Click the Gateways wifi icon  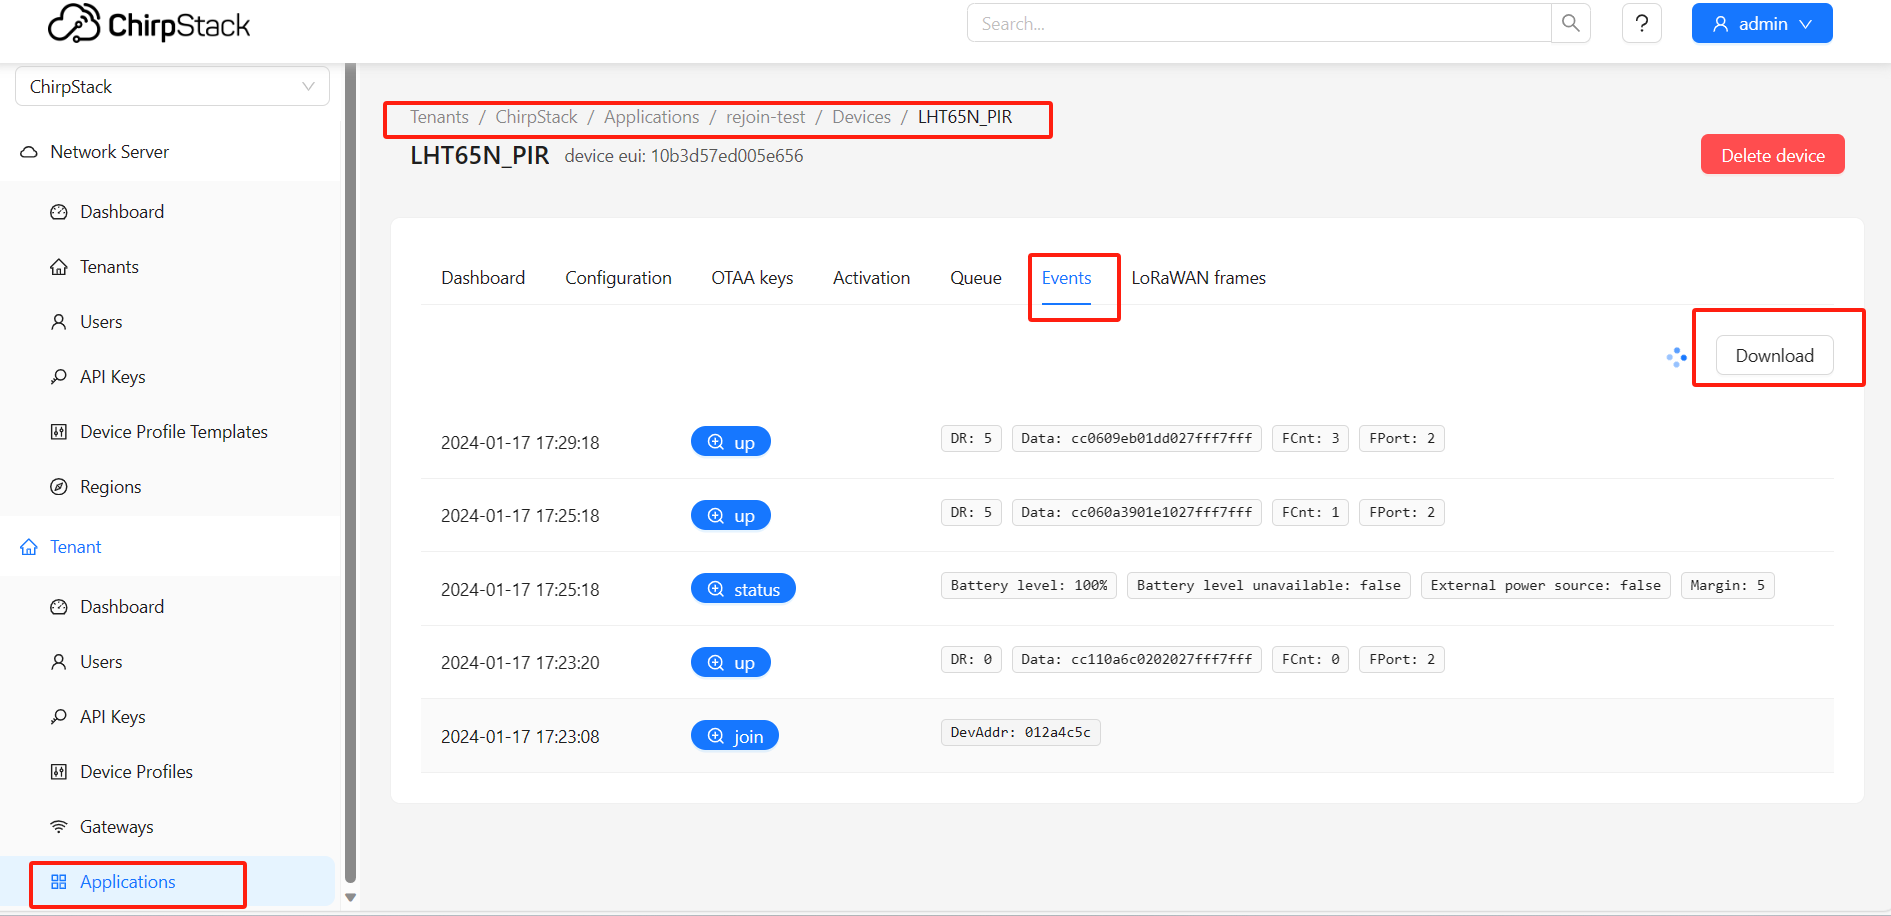click(59, 827)
